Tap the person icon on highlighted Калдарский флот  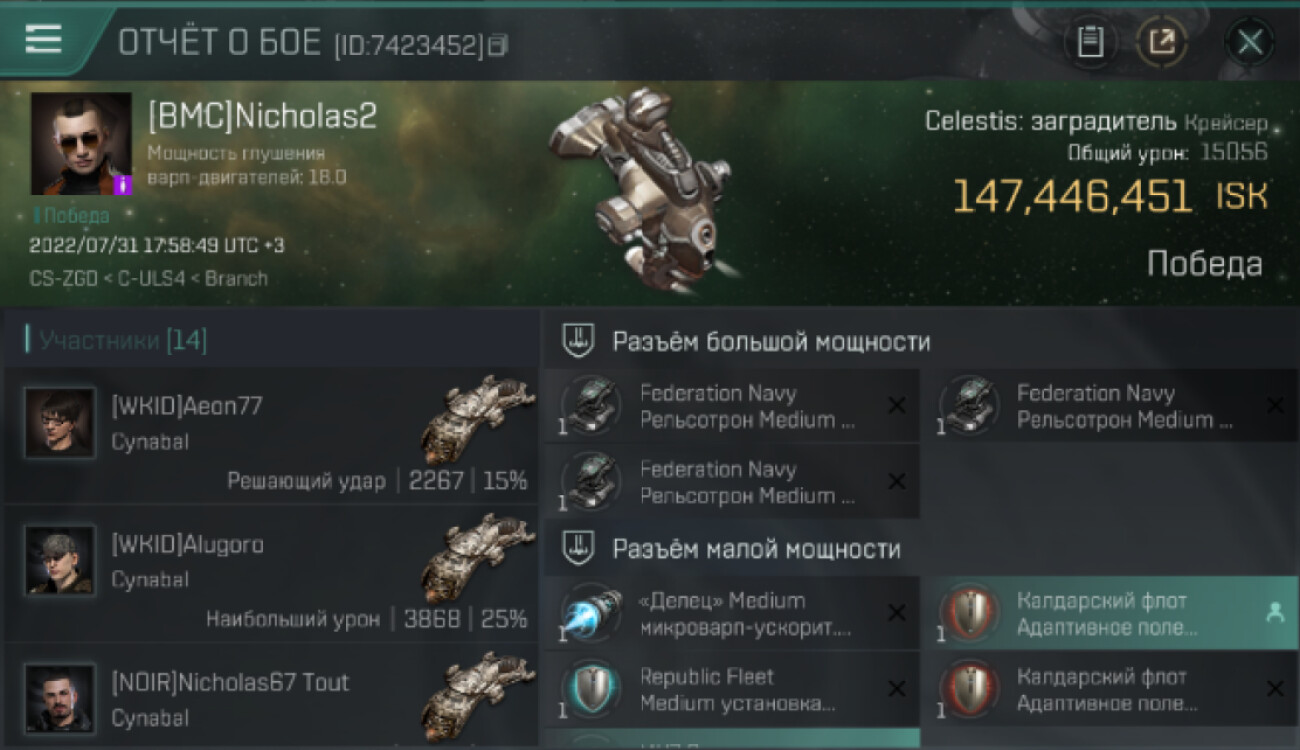[1275, 614]
